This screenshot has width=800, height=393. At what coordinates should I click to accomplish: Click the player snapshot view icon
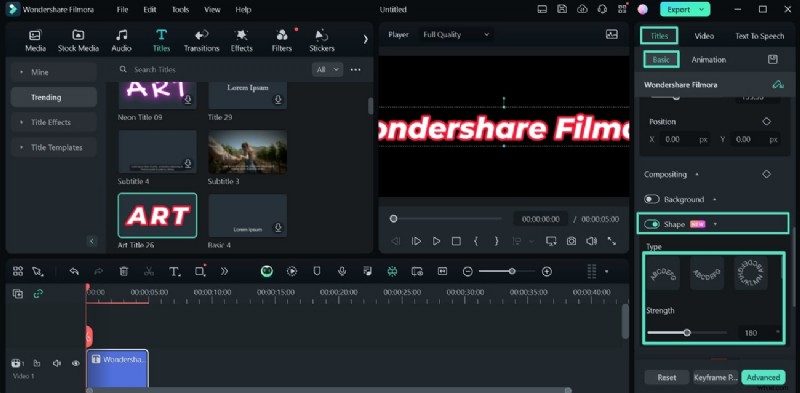[x=611, y=35]
